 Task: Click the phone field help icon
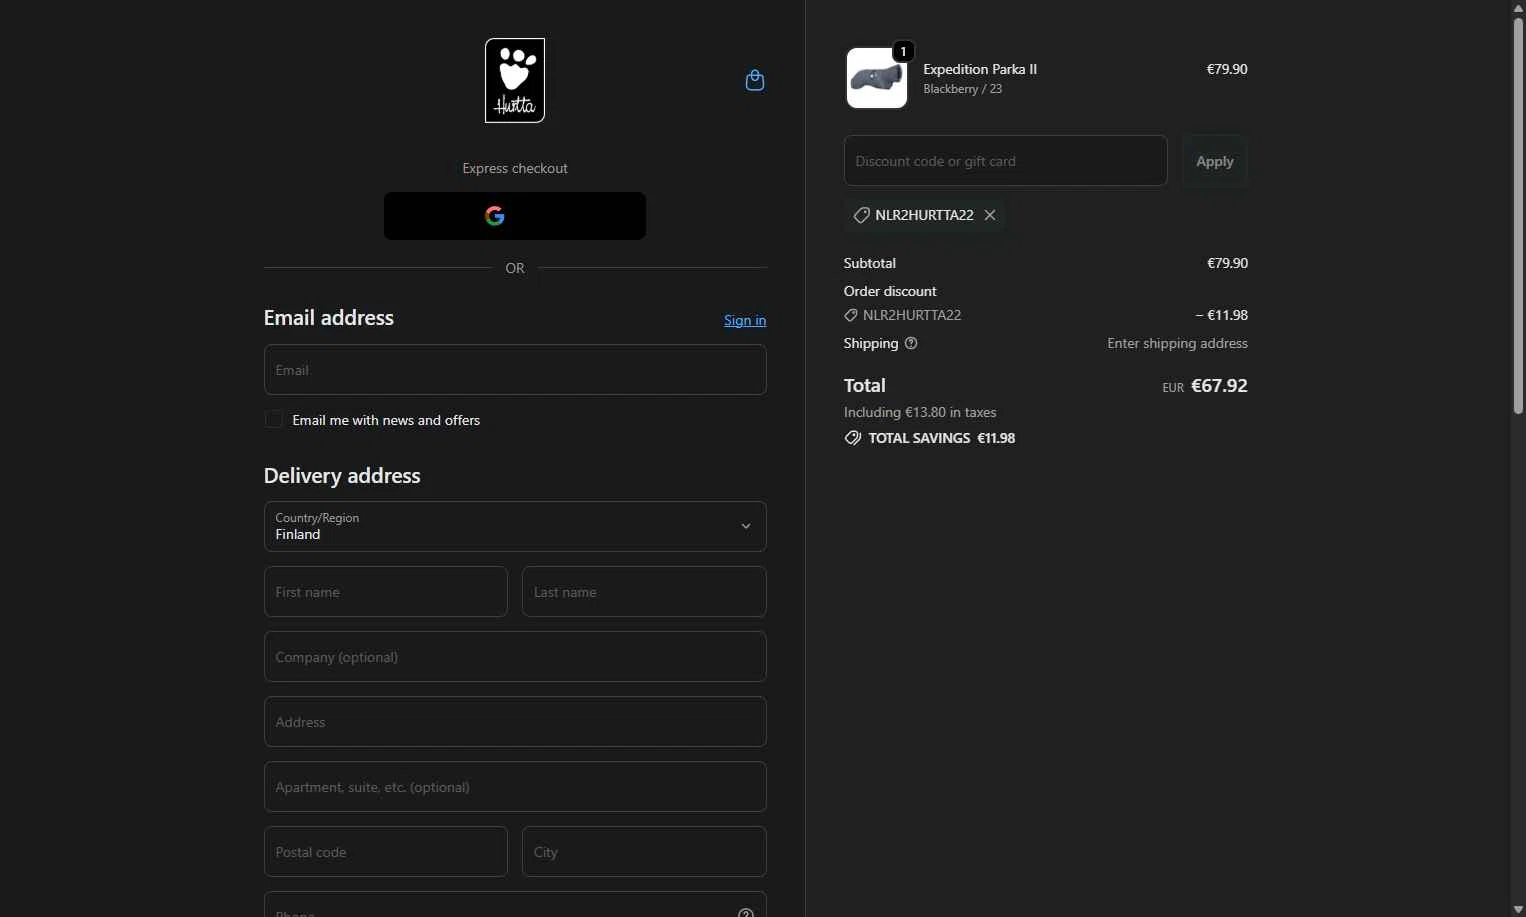[x=745, y=912]
